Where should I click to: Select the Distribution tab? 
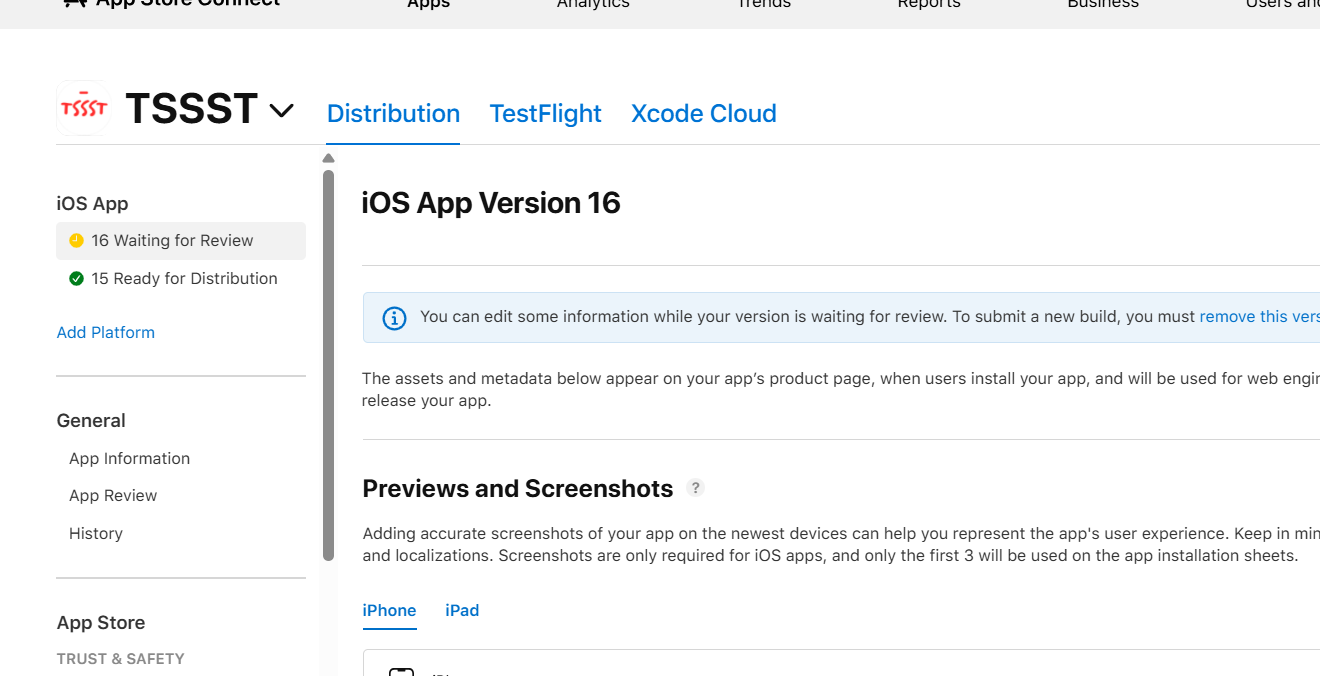(393, 114)
